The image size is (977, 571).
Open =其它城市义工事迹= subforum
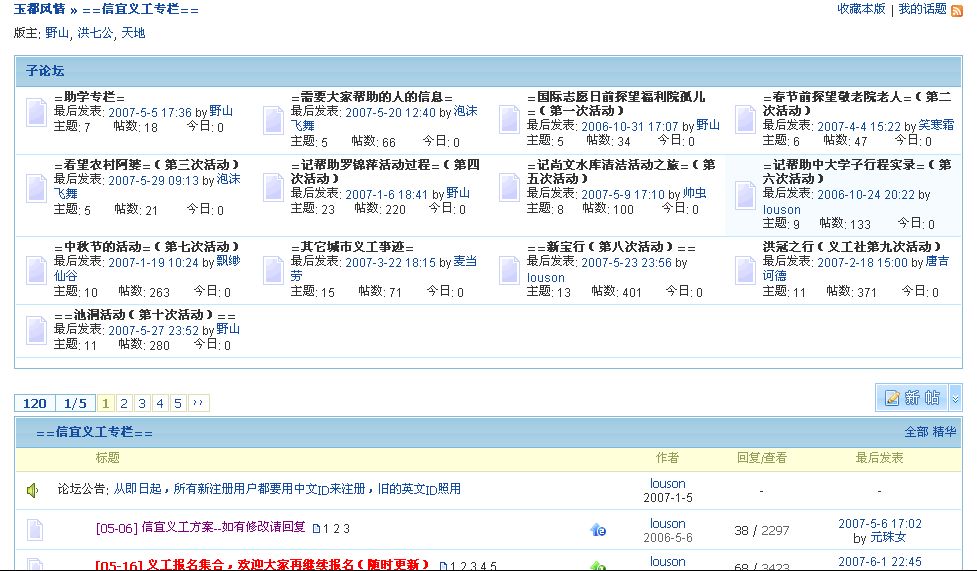[352, 247]
